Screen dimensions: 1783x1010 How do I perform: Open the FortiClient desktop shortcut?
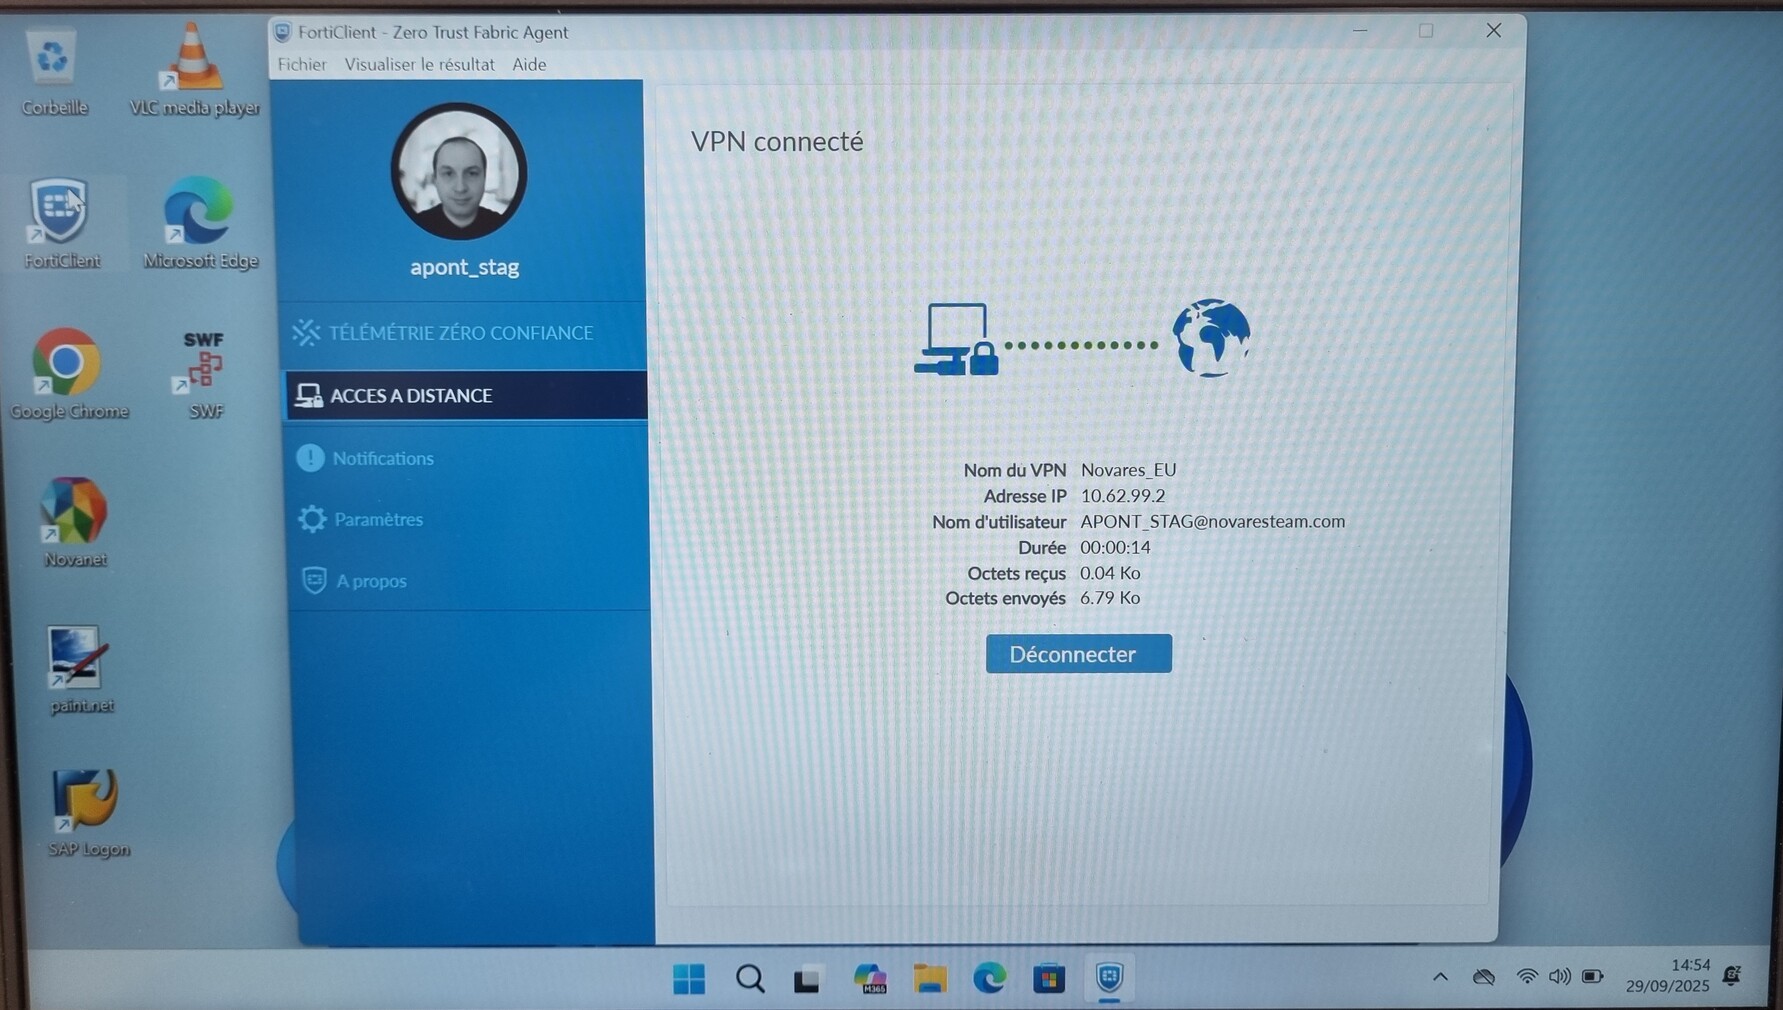click(60, 214)
